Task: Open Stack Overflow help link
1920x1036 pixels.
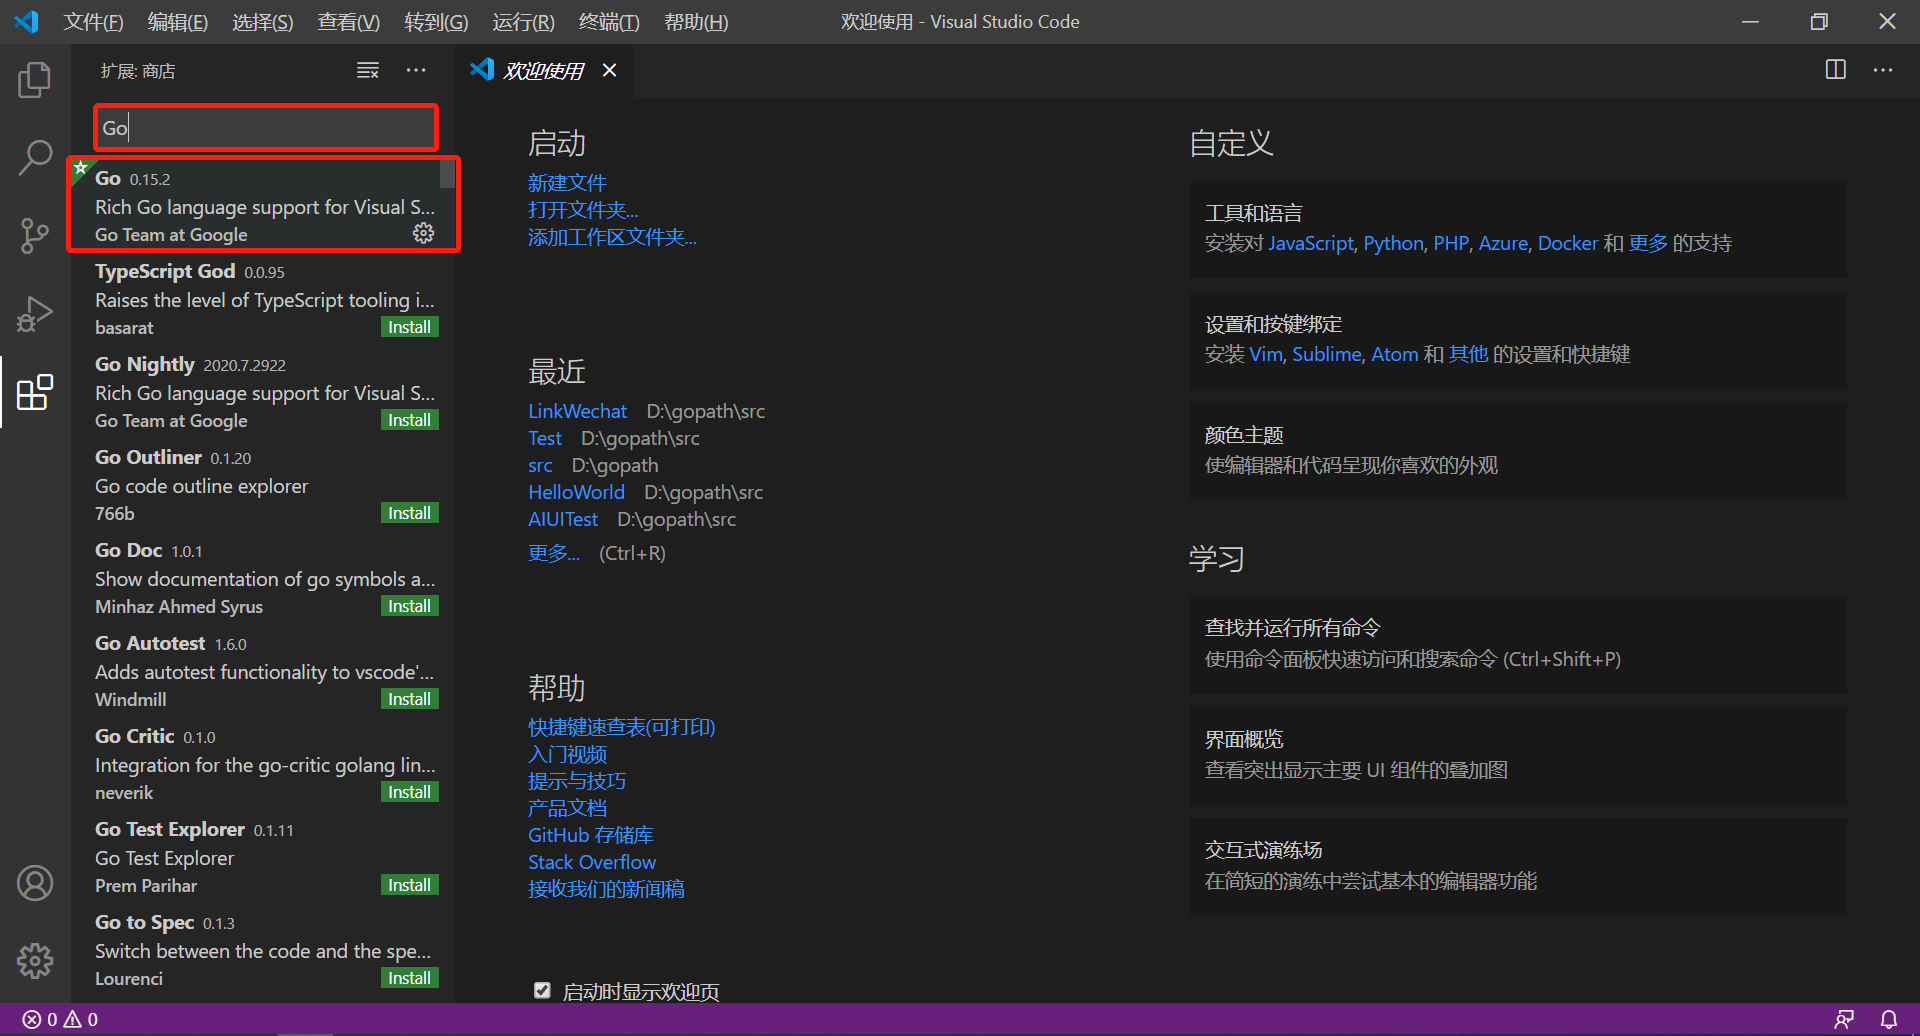Action: click(x=592, y=862)
